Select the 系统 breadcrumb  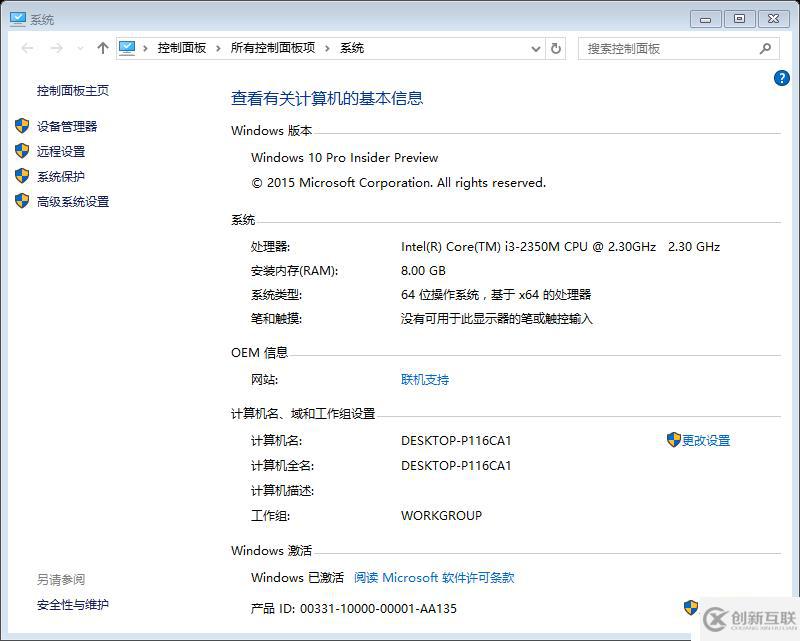(352, 48)
